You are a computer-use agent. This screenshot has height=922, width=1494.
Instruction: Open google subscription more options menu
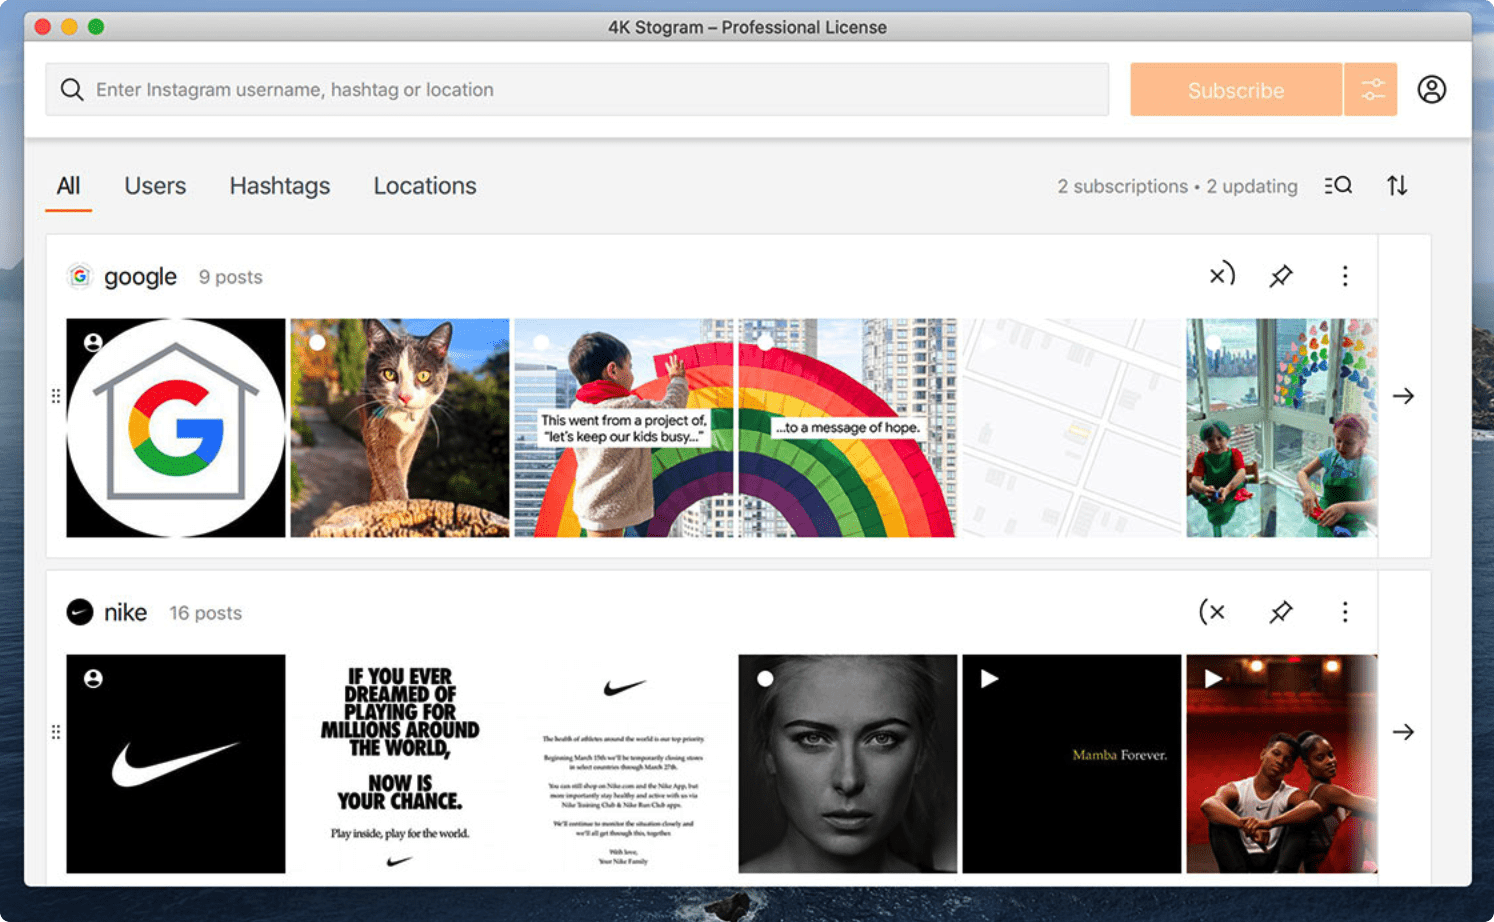pos(1345,276)
